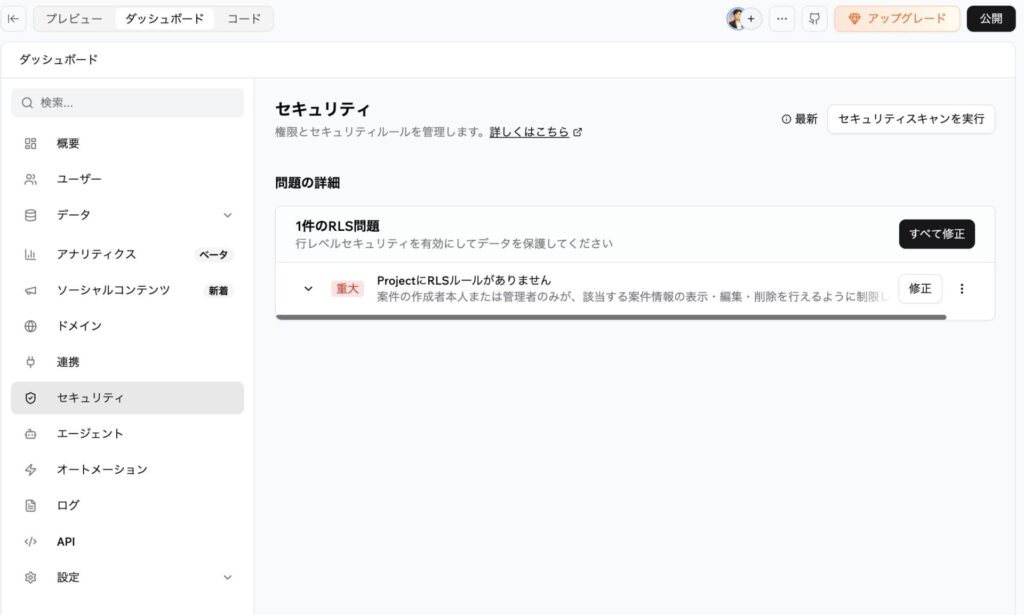Open オートメーション lightning icon item
Screen dimensions: 1024x615
tap(31, 470)
